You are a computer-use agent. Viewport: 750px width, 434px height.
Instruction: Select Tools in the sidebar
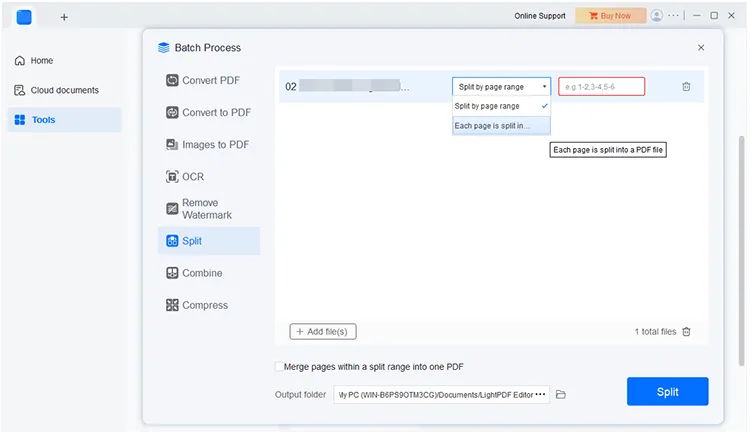tap(64, 120)
